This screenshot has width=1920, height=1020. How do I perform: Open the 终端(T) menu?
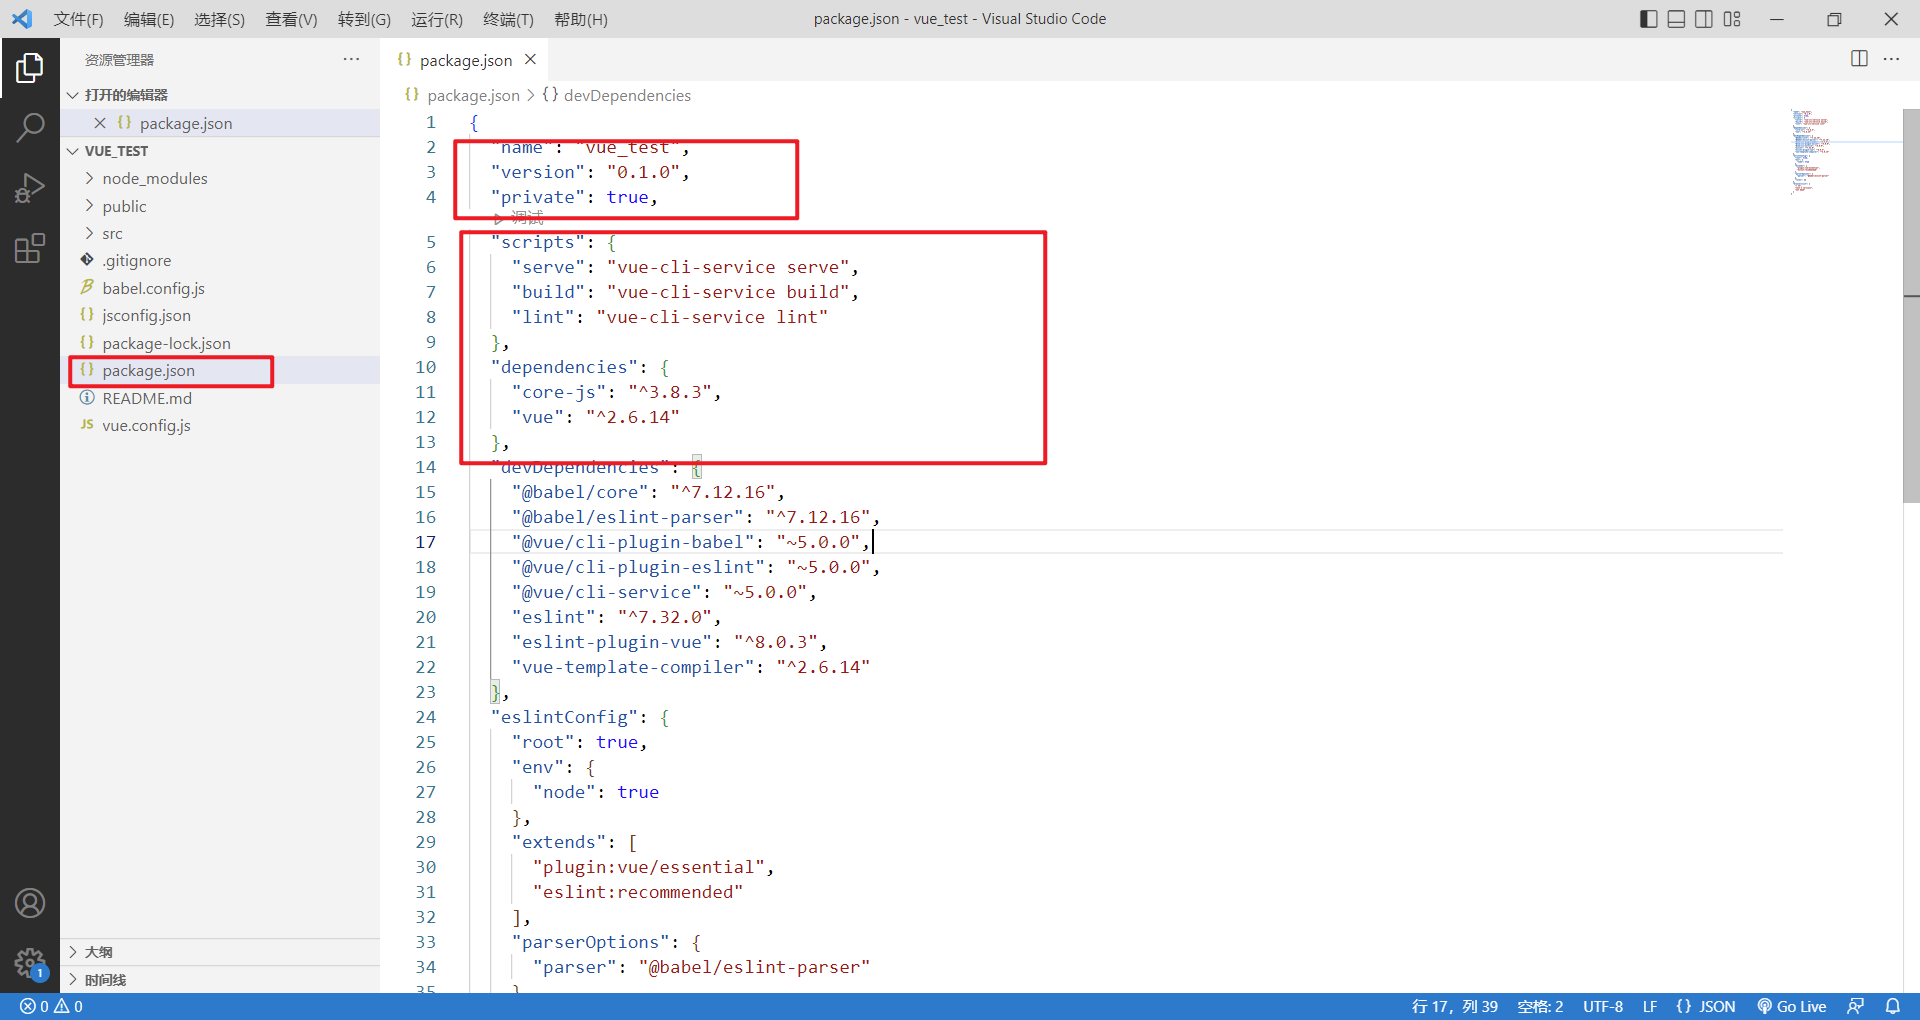tap(508, 19)
